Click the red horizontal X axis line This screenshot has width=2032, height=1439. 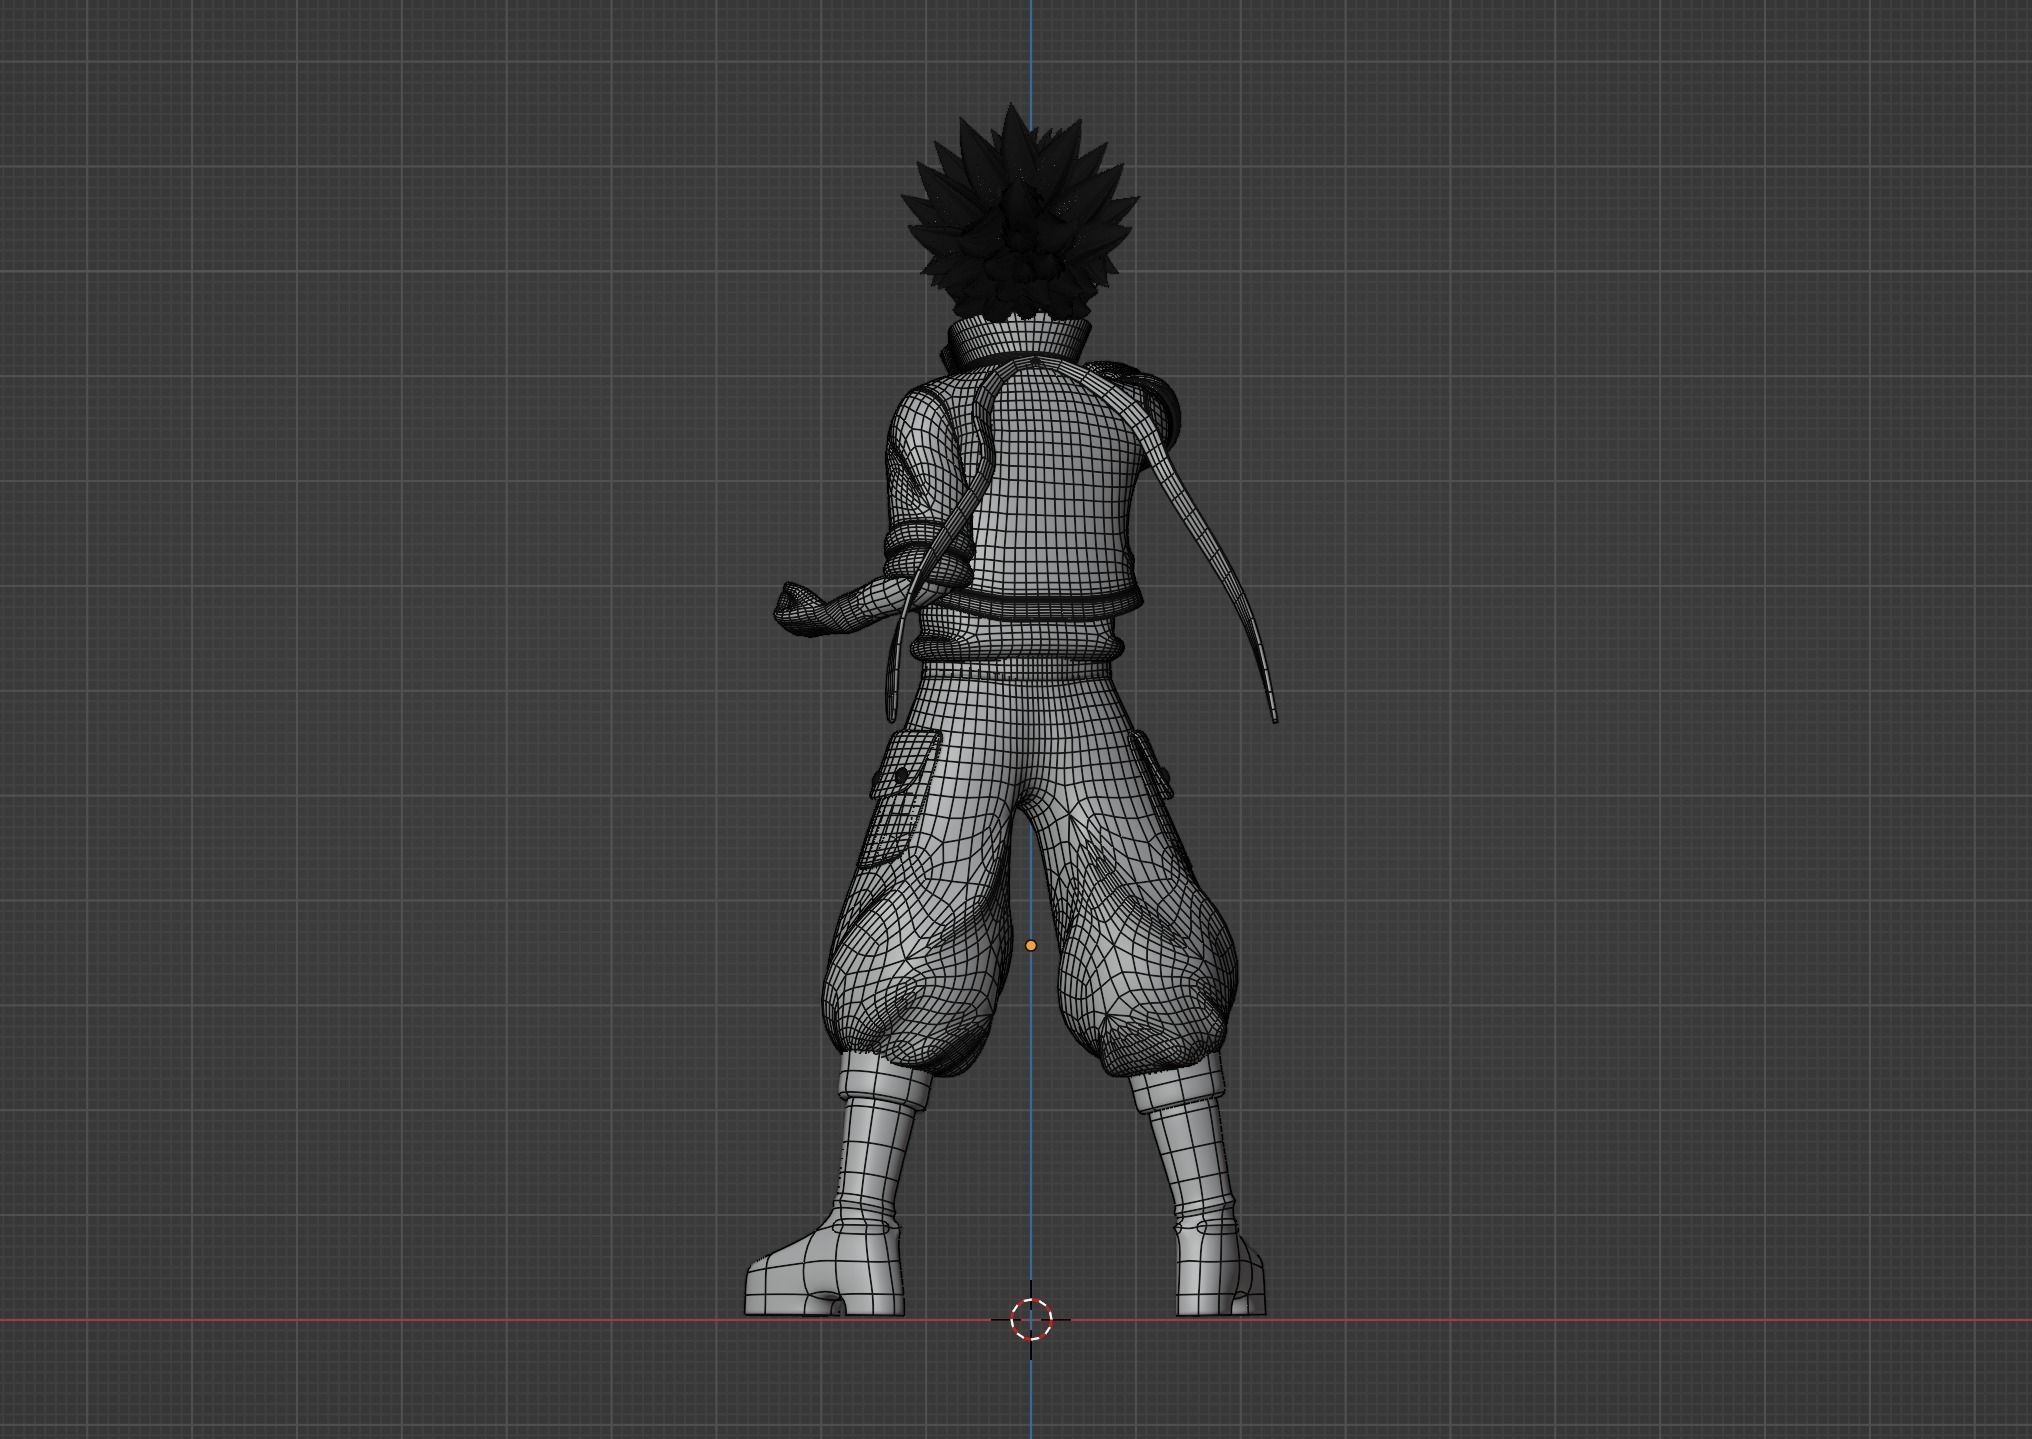(x=400, y=1320)
